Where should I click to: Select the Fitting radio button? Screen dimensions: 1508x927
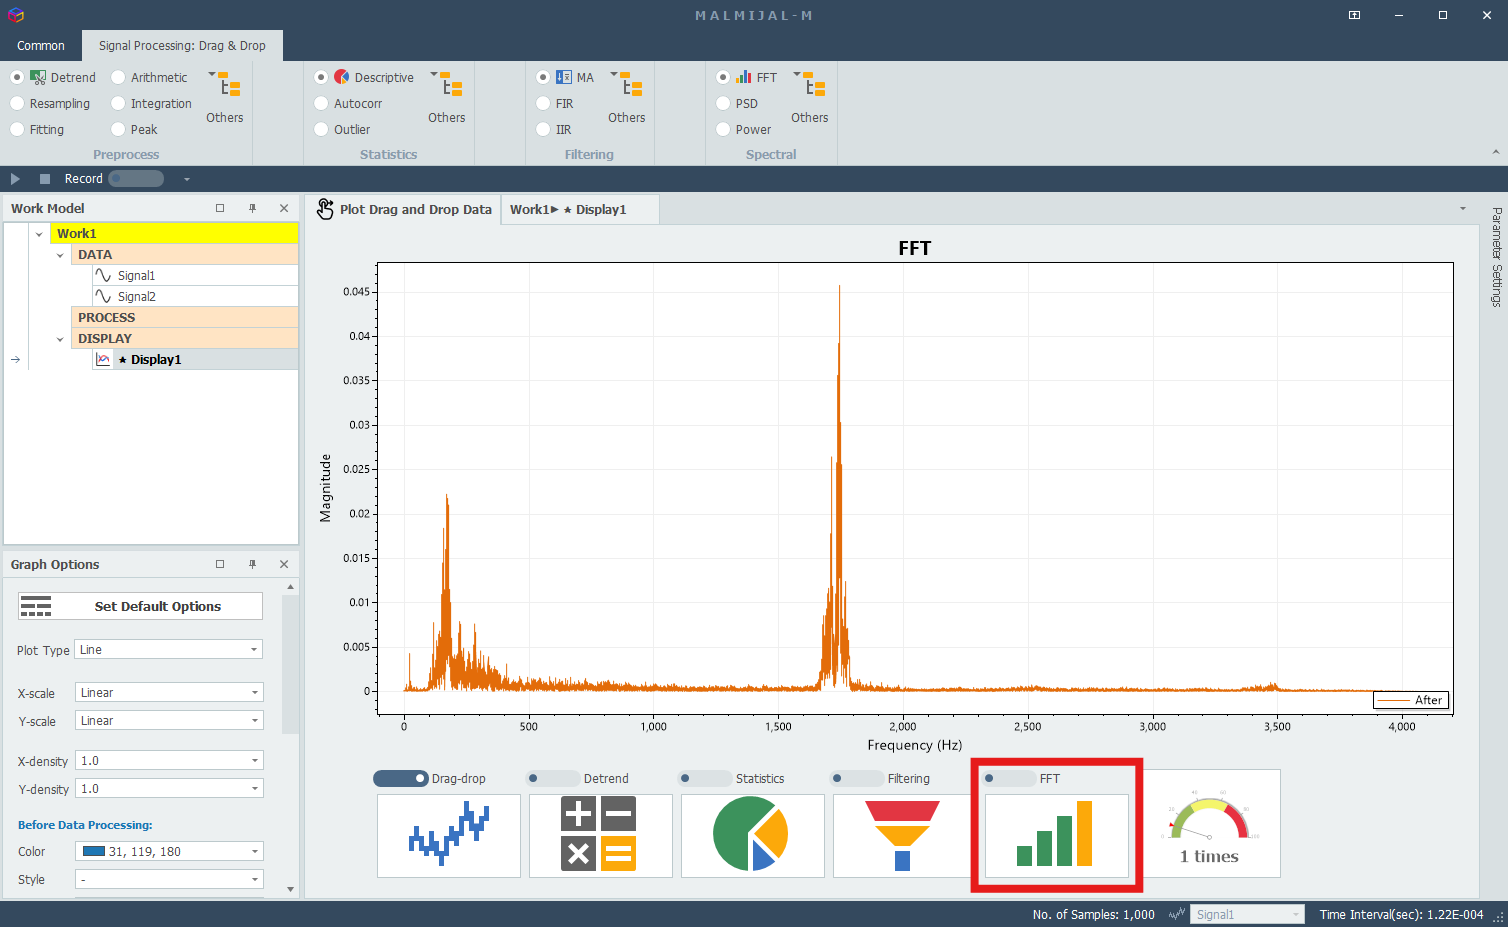[17, 129]
